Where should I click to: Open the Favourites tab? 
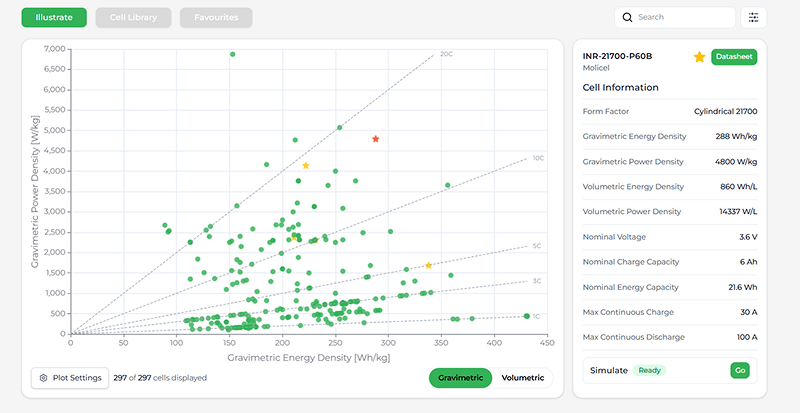point(216,17)
